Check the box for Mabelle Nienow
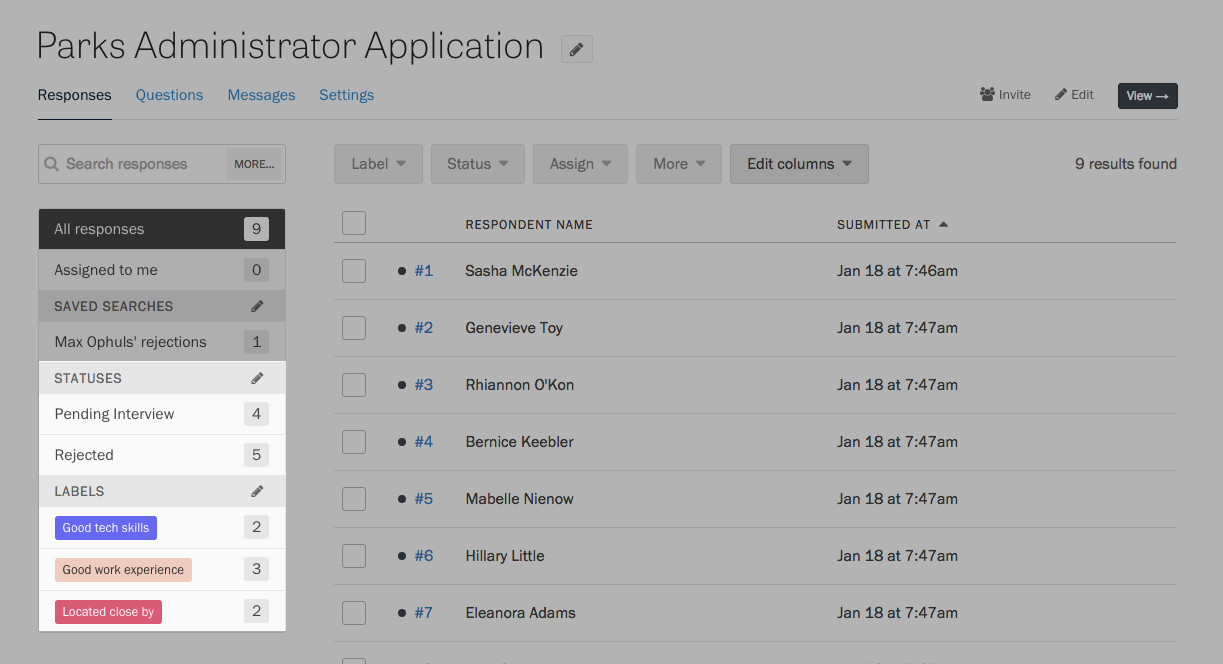This screenshot has height=664, width=1223. (x=354, y=499)
